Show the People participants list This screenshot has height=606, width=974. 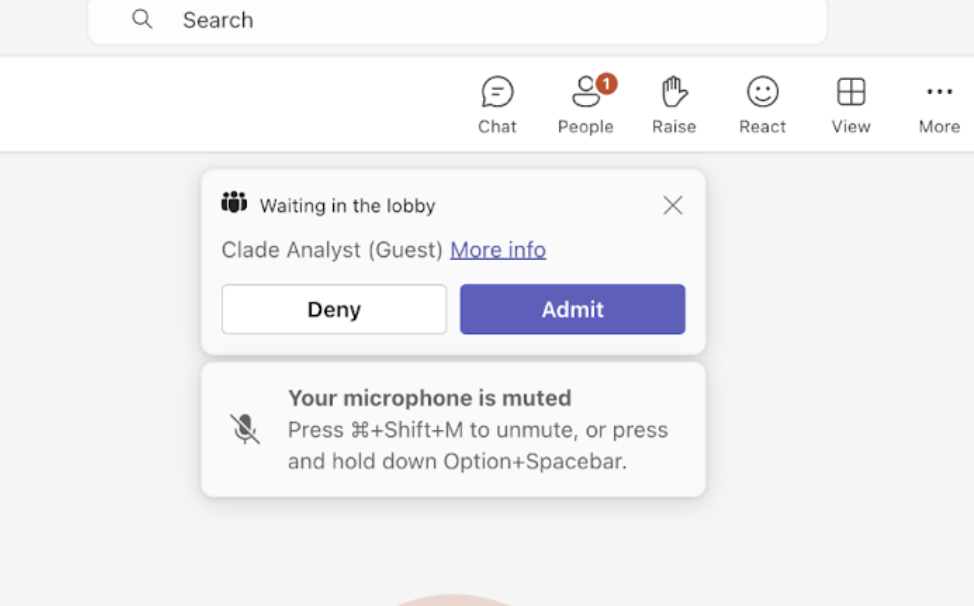pyautogui.click(x=585, y=105)
